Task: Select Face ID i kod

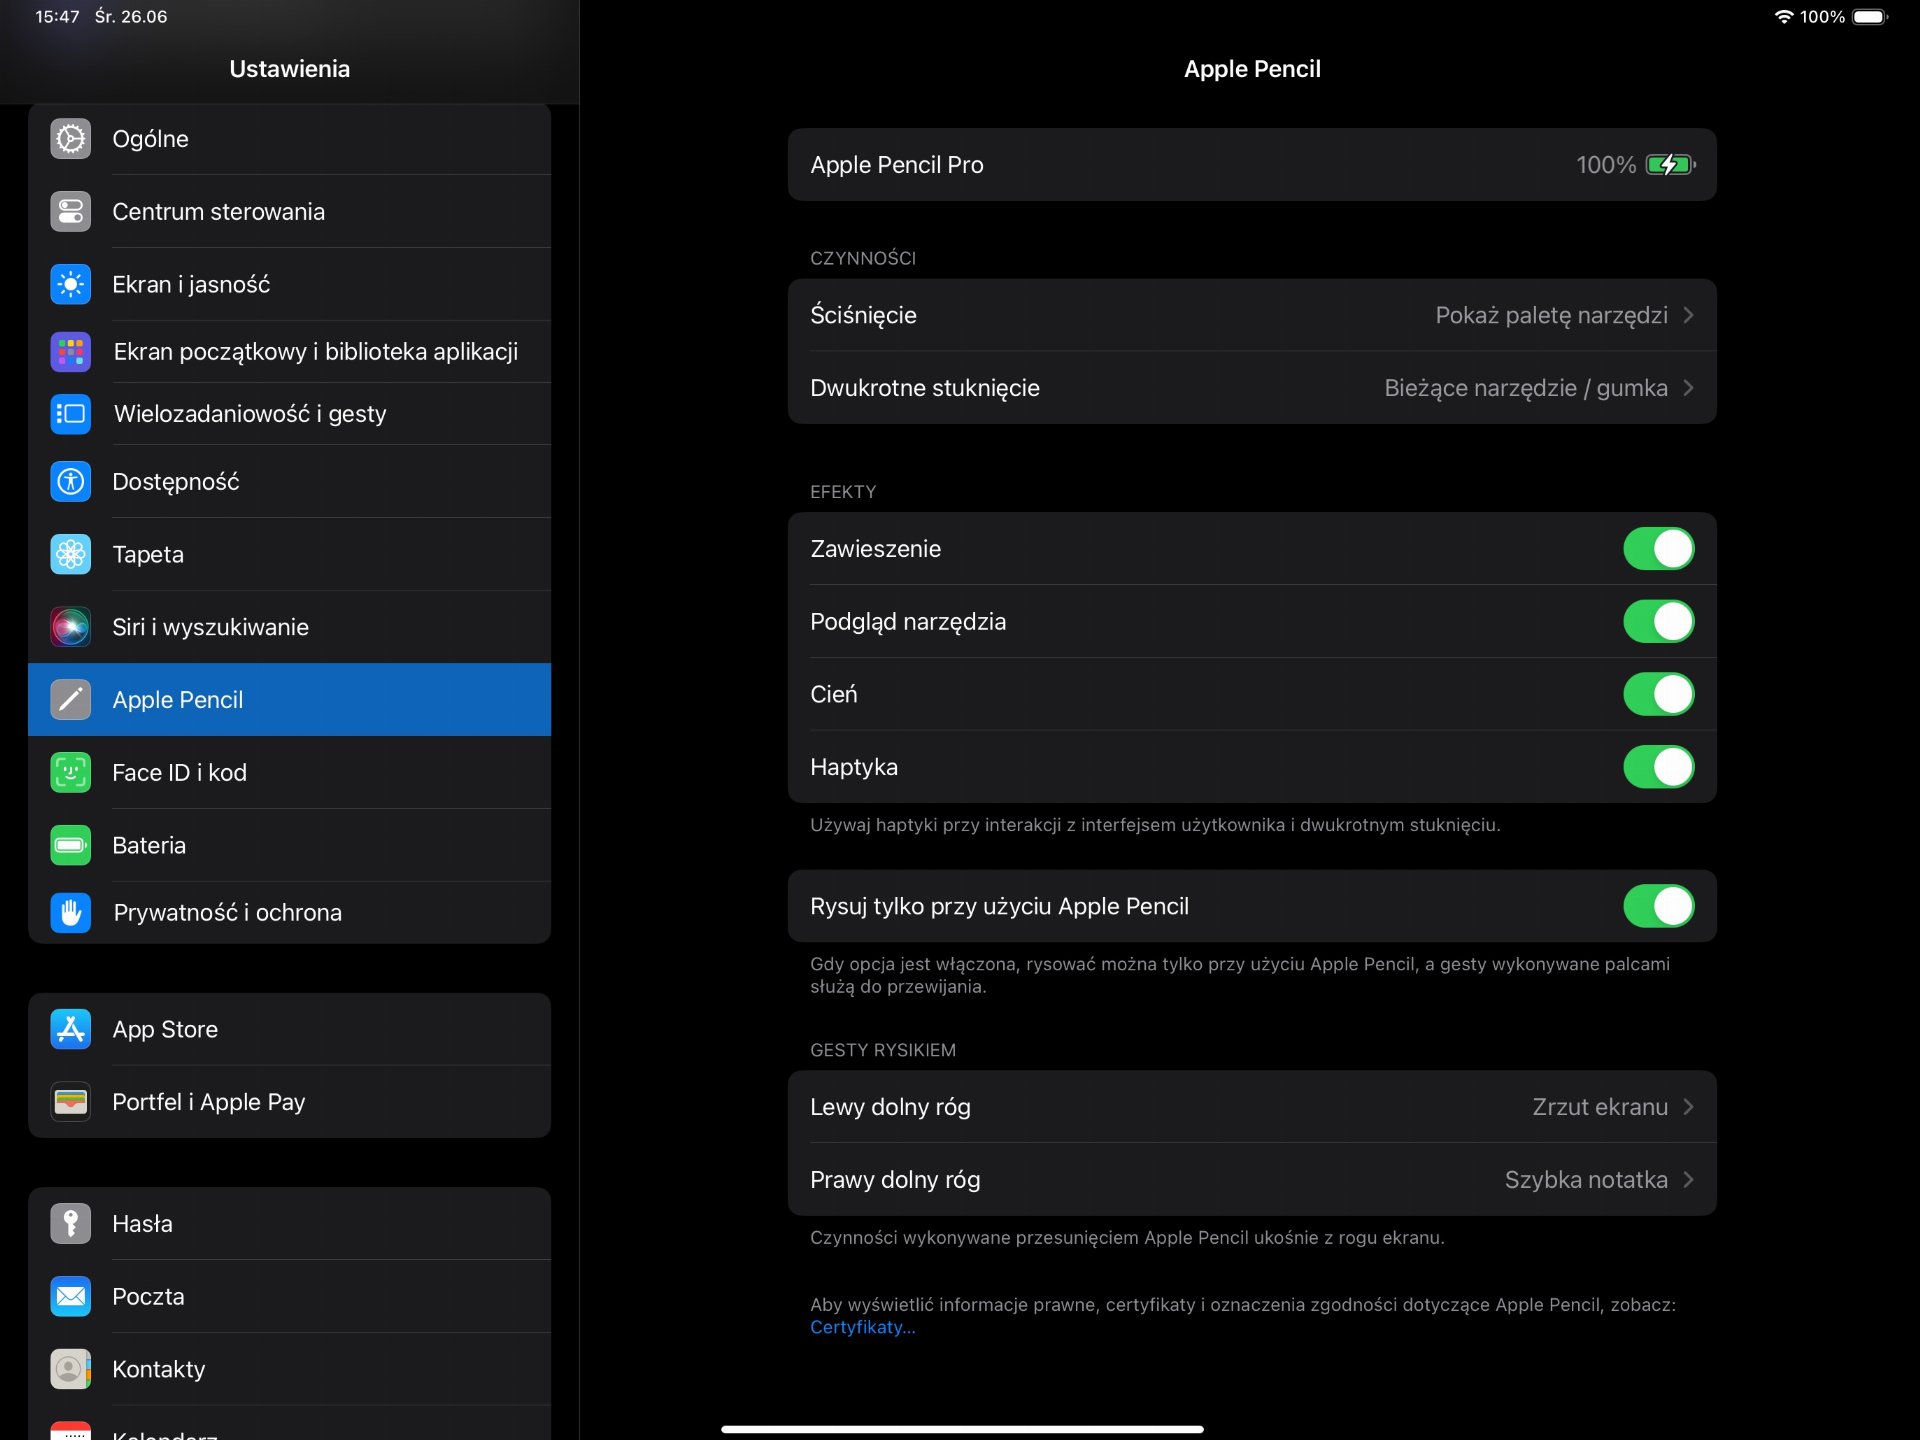Action: click(289, 773)
